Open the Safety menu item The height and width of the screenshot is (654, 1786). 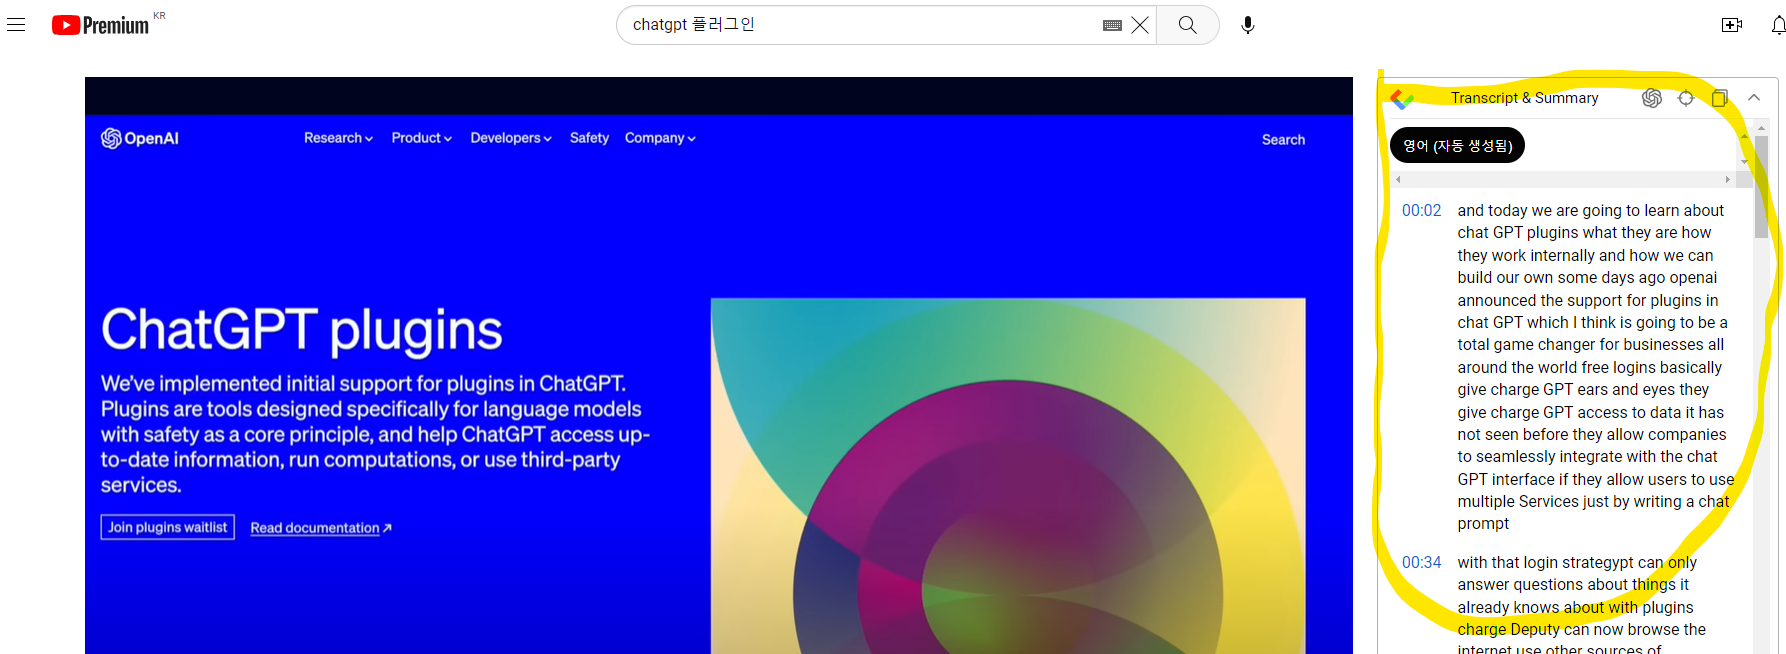pos(589,138)
